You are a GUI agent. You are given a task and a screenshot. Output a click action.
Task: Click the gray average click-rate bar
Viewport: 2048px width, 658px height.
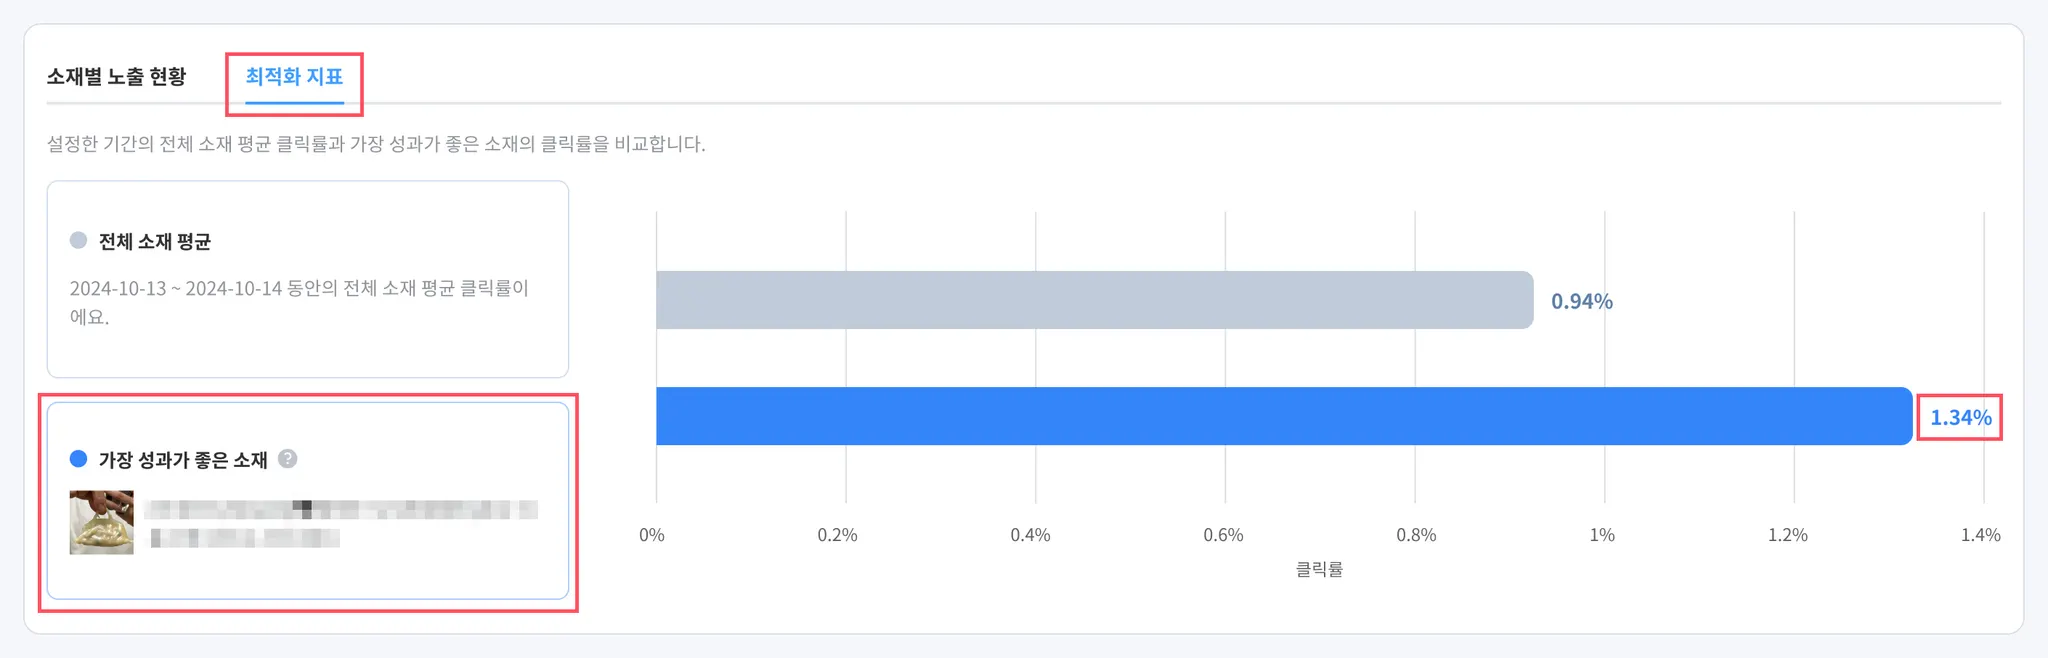click(x=1094, y=300)
